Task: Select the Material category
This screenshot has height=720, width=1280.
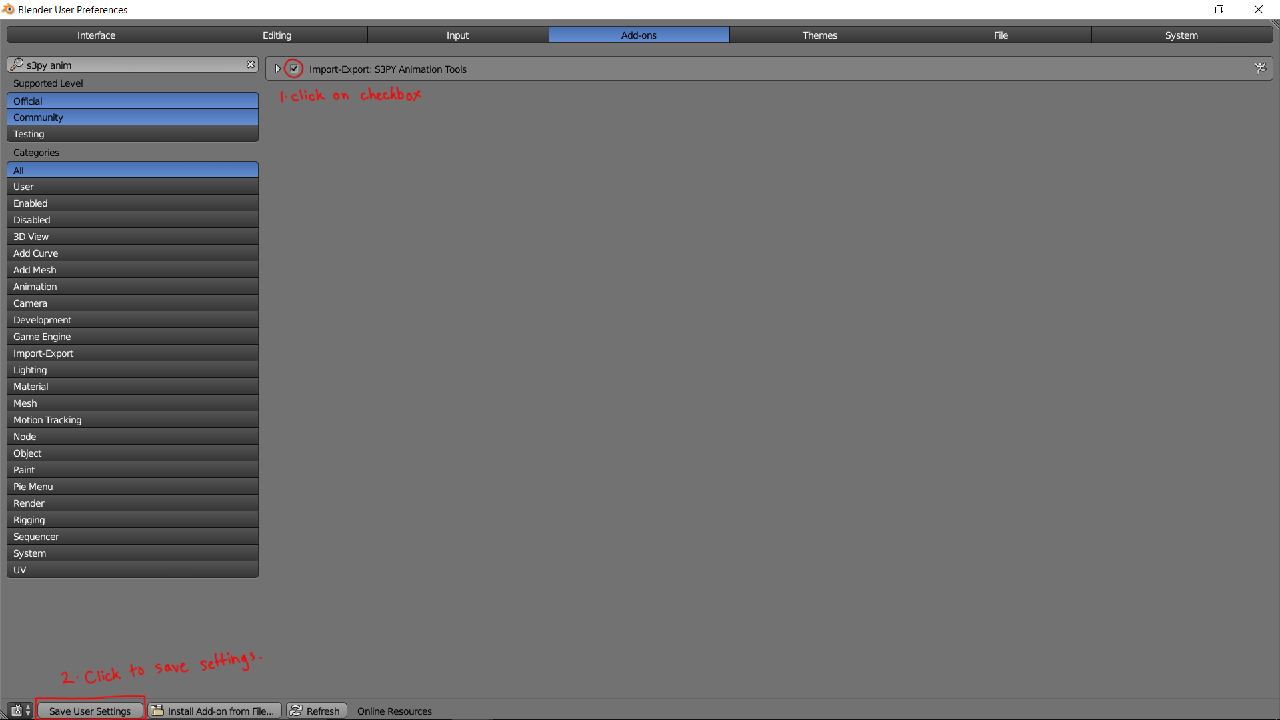Action: [133, 387]
